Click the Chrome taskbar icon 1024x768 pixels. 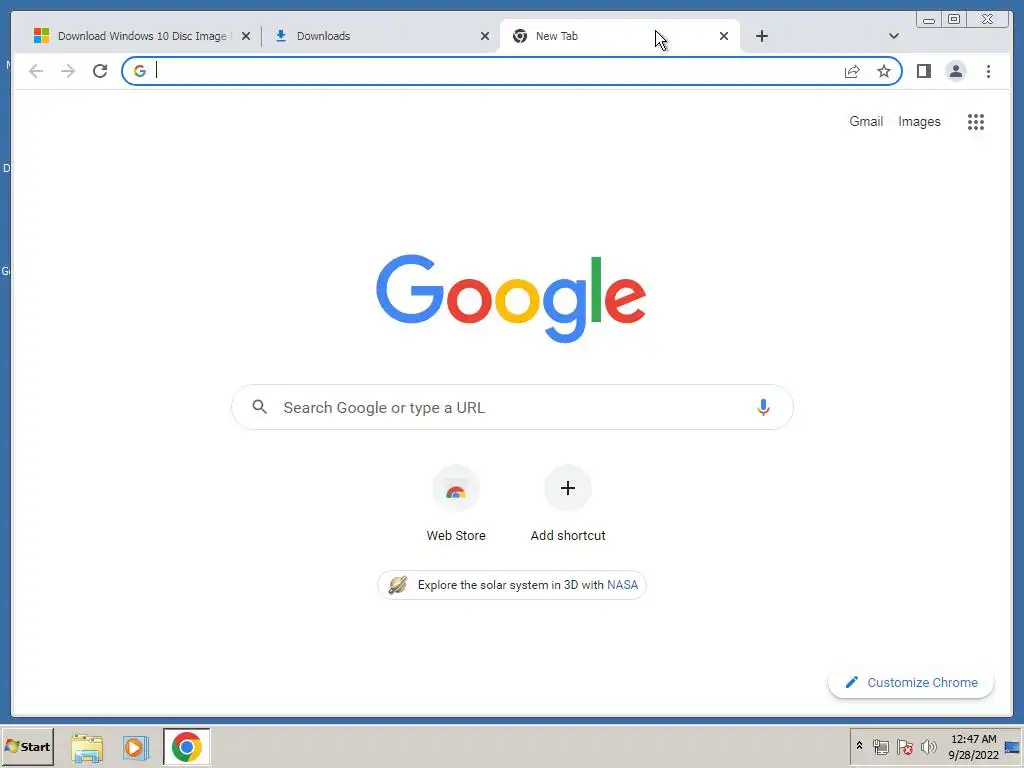tap(187, 747)
